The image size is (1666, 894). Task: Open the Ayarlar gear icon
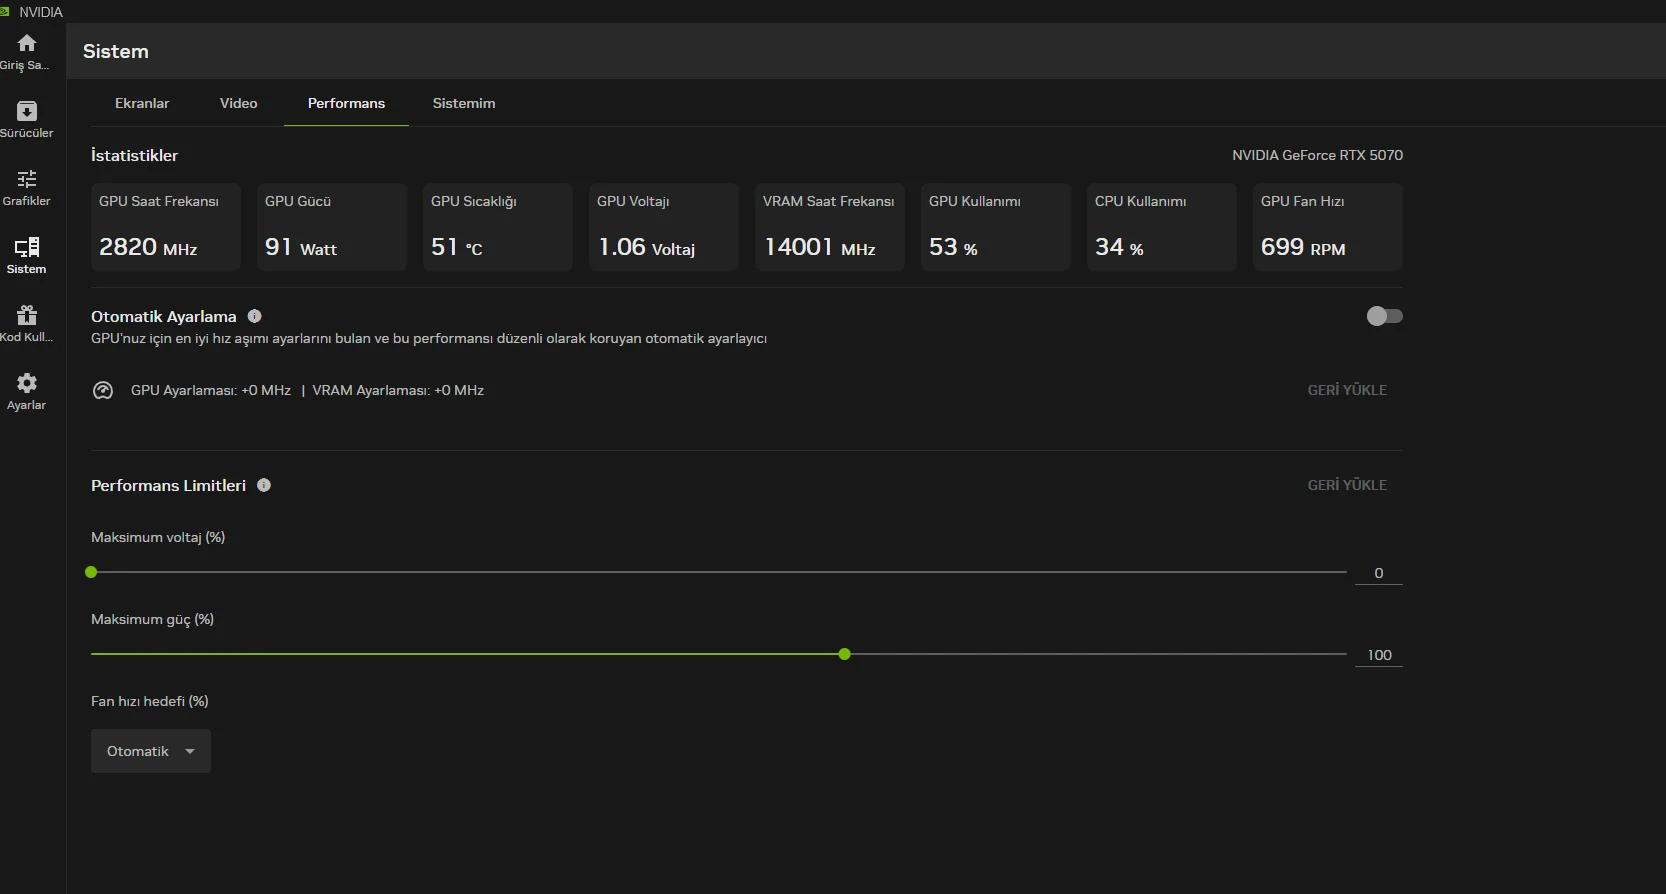27,383
